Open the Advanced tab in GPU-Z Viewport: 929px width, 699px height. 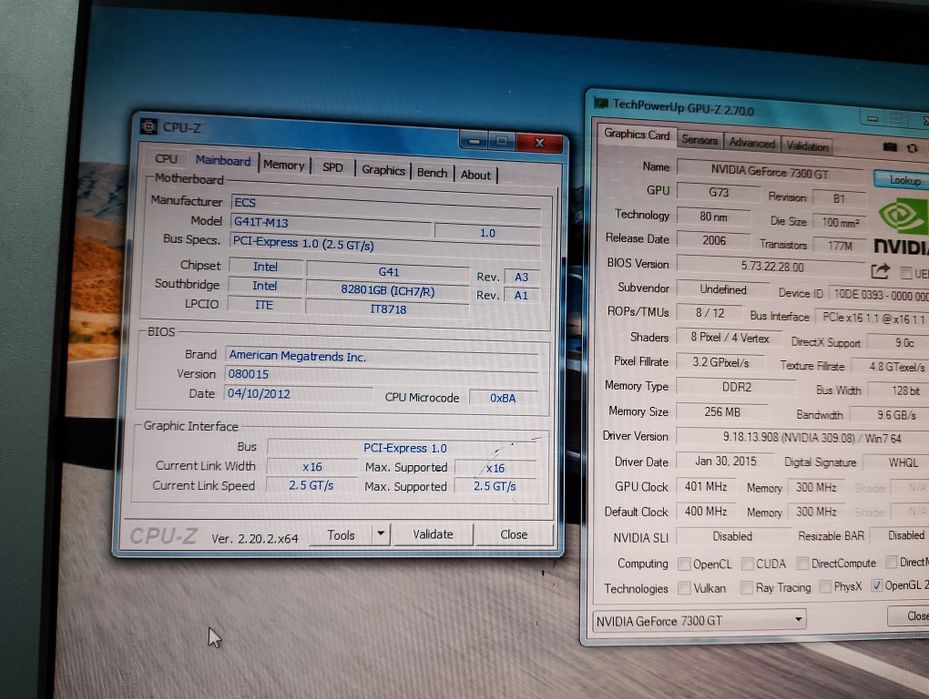click(x=752, y=143)
